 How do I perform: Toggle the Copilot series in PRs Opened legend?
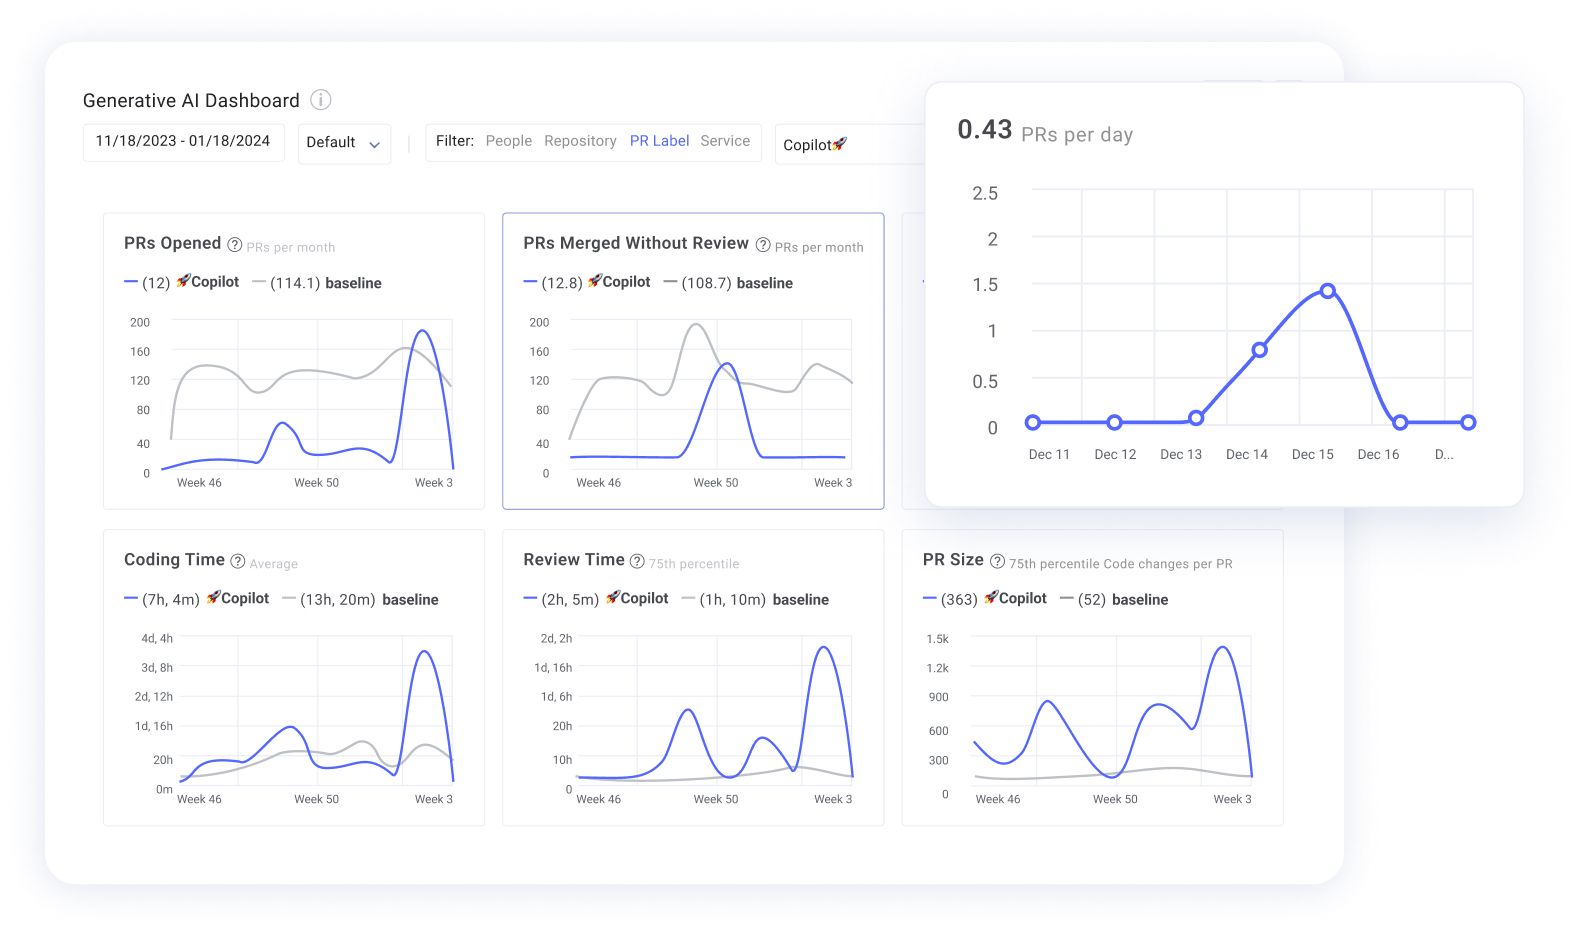pyautogui.click(x=181, y=283)
